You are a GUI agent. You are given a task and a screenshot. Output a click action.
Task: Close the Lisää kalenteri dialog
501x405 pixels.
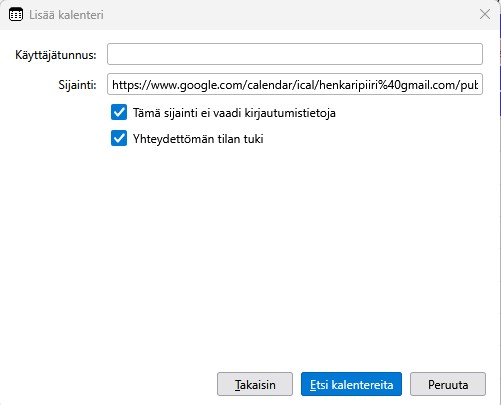(x=485, y=14)
